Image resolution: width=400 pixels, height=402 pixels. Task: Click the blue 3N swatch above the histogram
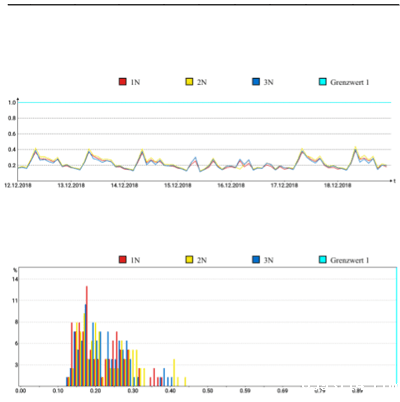256,260
